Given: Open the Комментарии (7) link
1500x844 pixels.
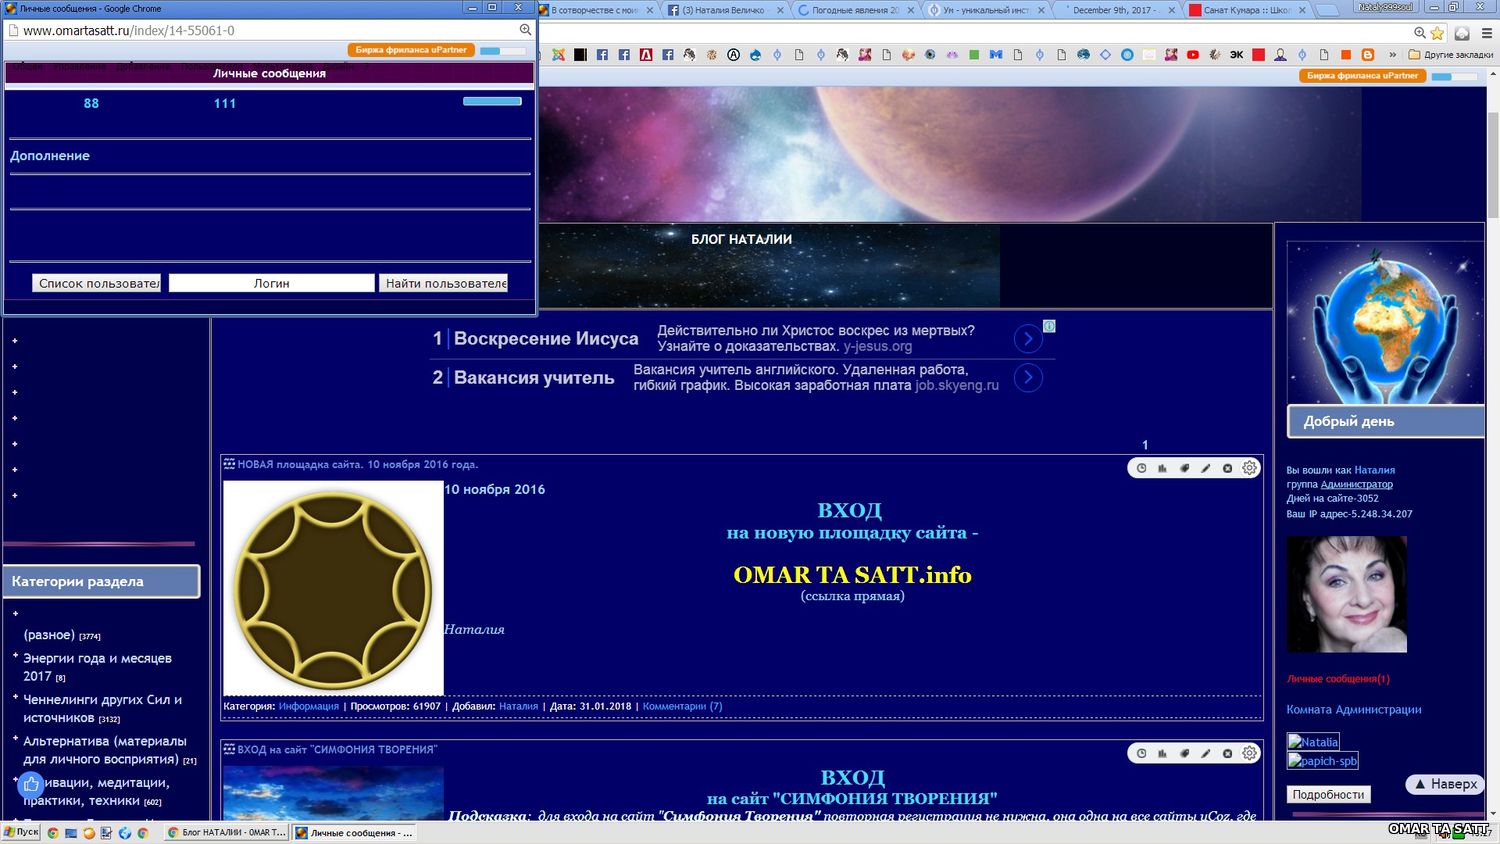Looking at the screenshot, I should coord(682,706).
